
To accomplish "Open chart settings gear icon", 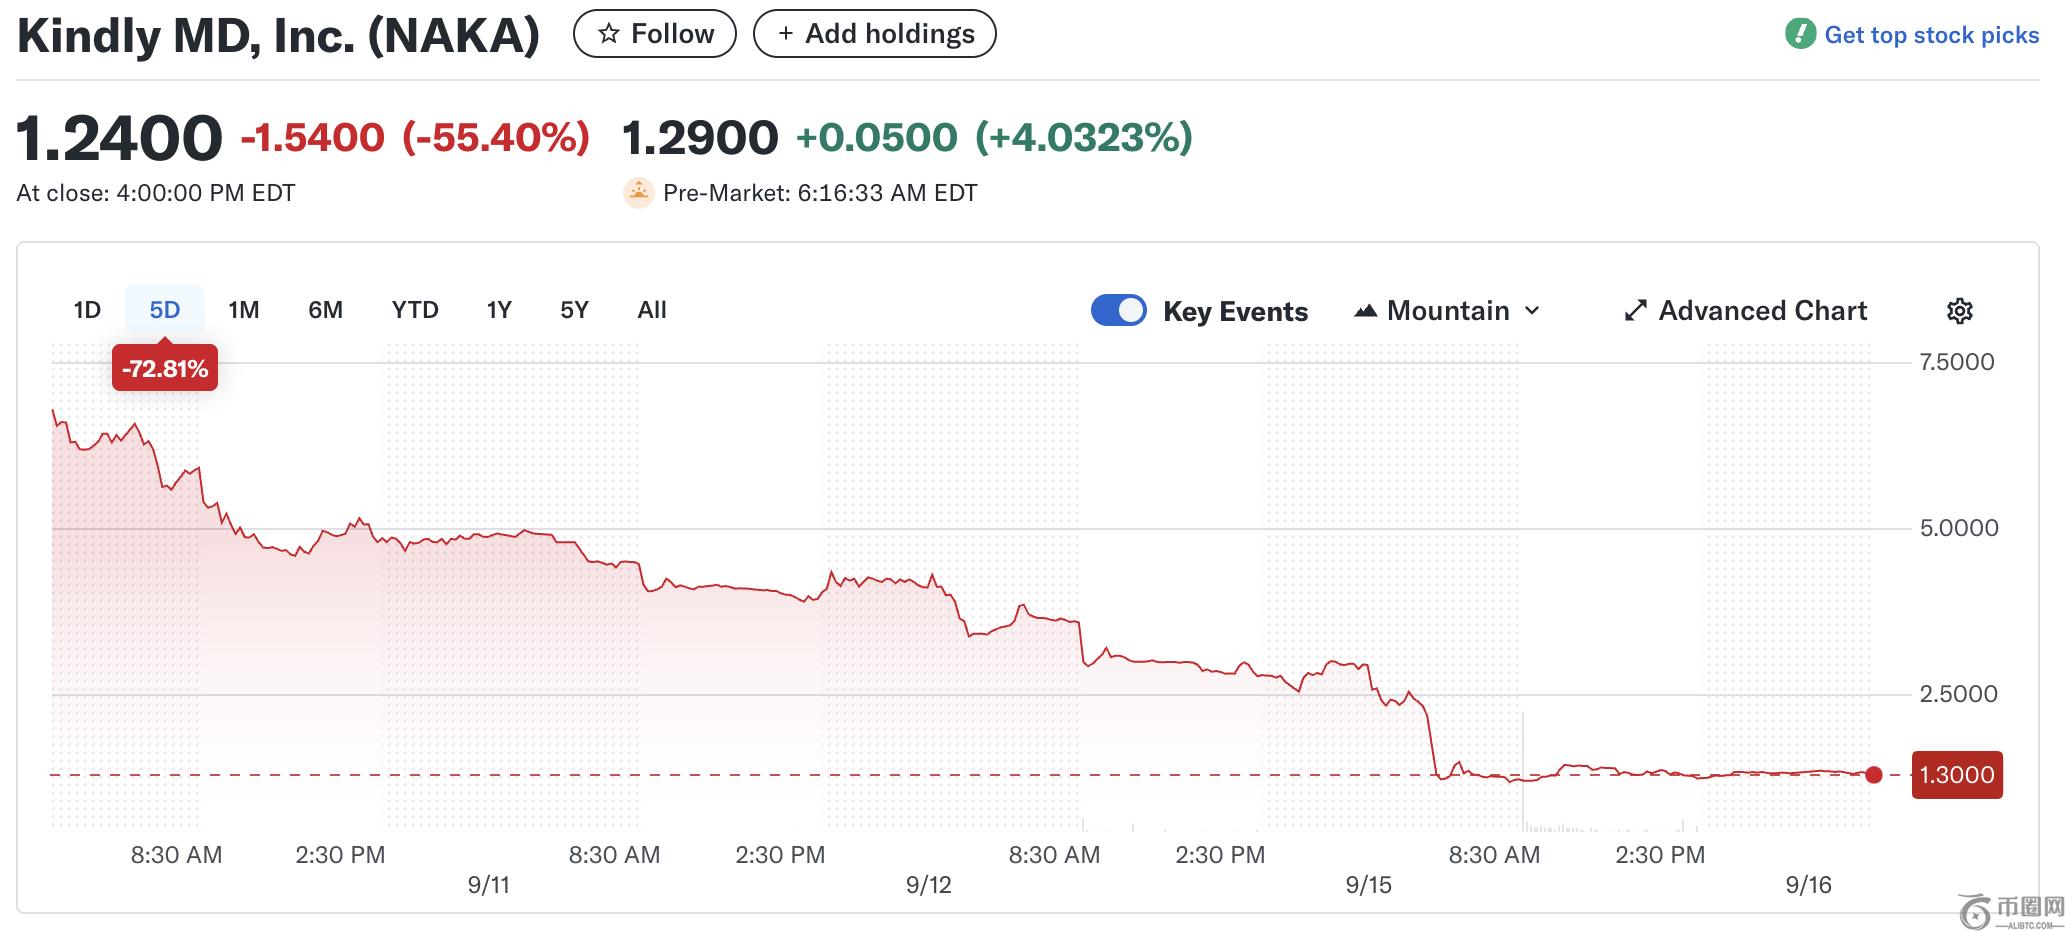I will pyautogui.click(x=1959, y=311).
